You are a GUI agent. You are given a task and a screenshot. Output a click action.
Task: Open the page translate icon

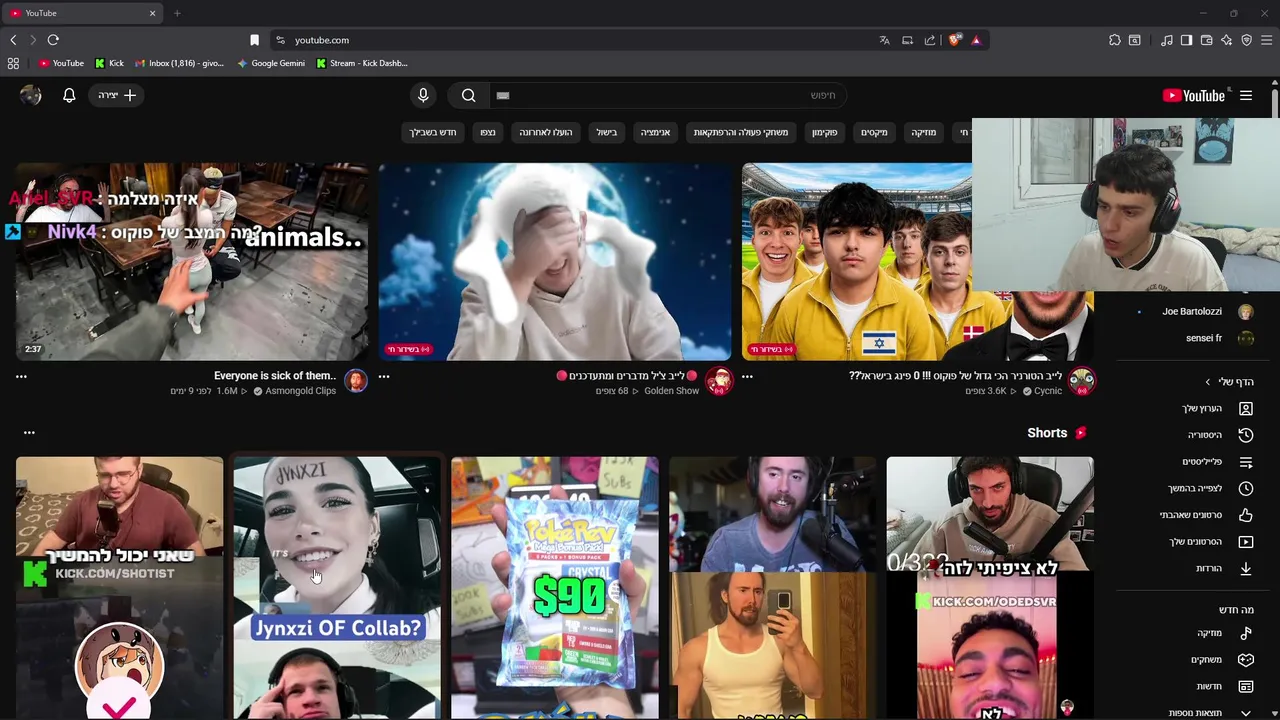884,40
